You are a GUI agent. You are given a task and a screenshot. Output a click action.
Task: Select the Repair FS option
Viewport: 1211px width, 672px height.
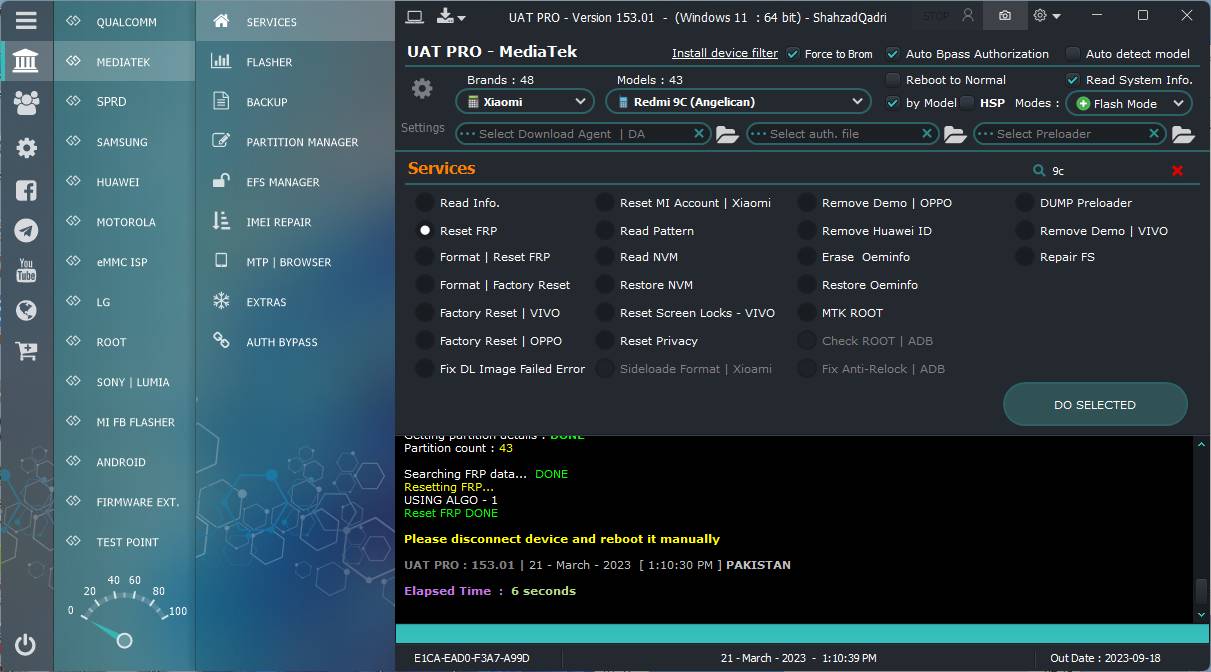1024,257
